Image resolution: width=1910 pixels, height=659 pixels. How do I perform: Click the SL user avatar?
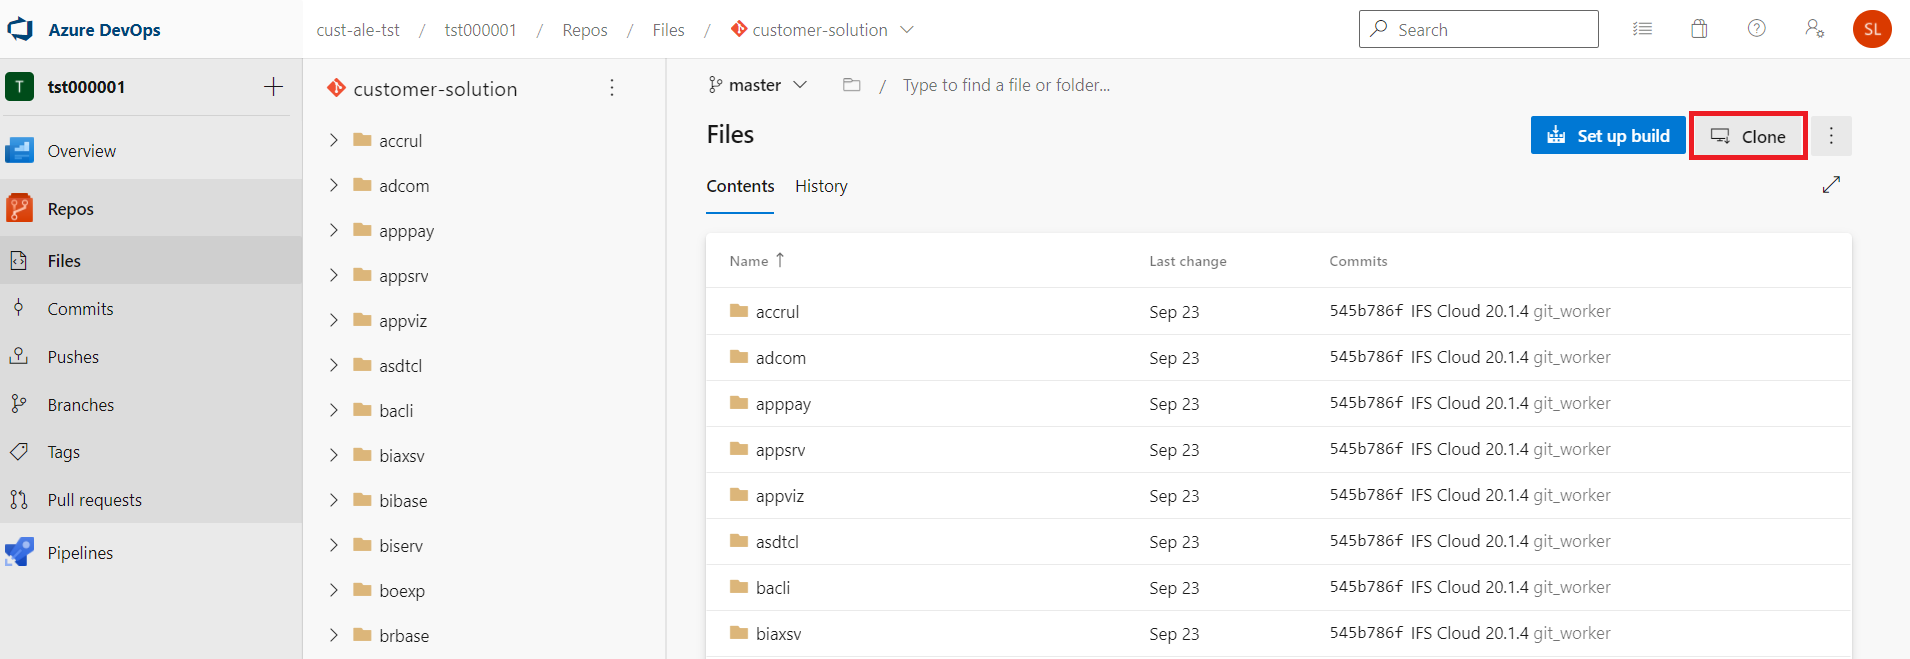[1871, 29]
